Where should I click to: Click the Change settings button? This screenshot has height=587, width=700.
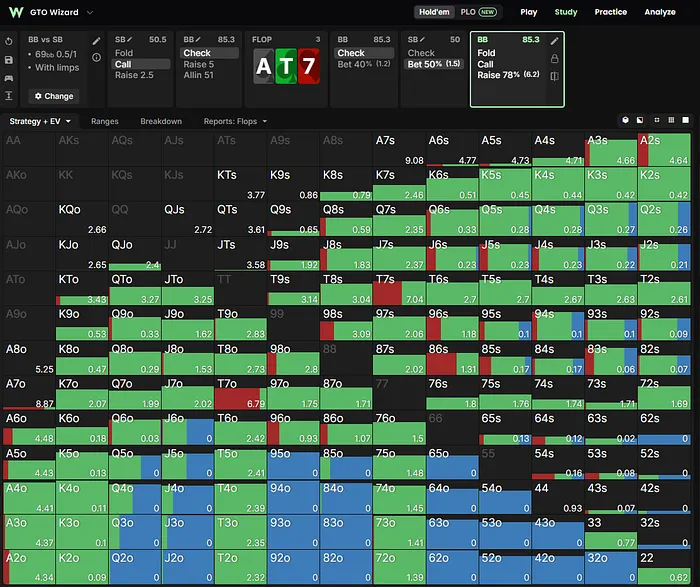(x=54, y=96)
